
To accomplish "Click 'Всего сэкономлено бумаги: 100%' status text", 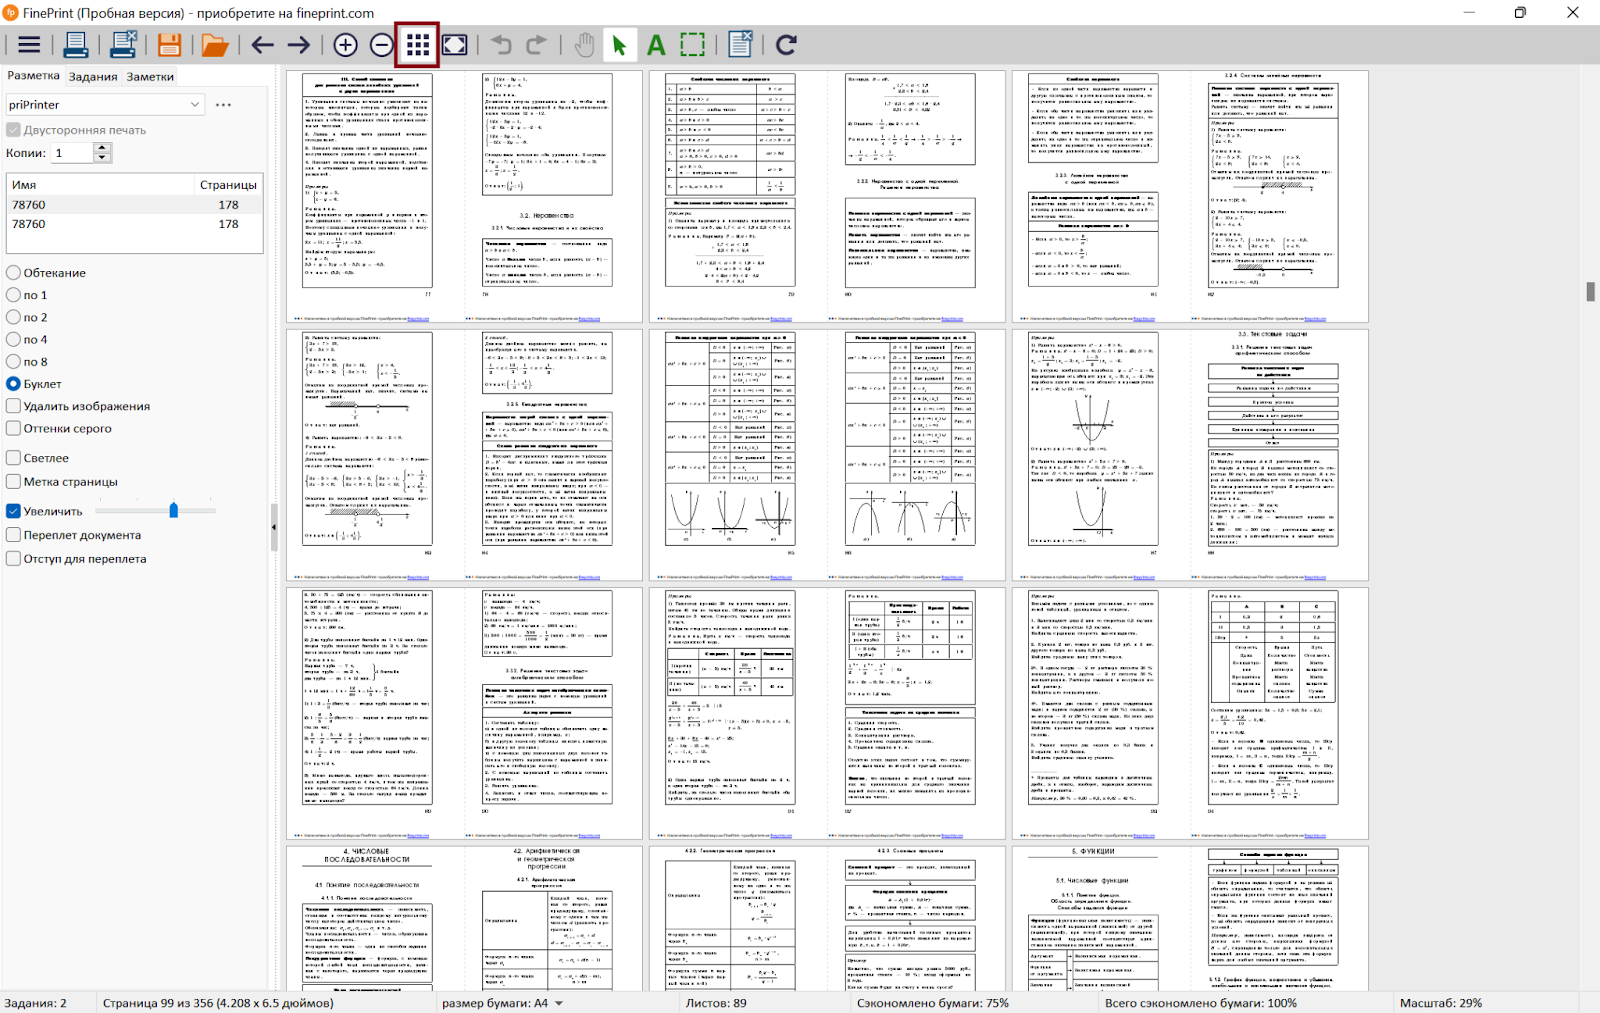I will pos(1201,1003).
